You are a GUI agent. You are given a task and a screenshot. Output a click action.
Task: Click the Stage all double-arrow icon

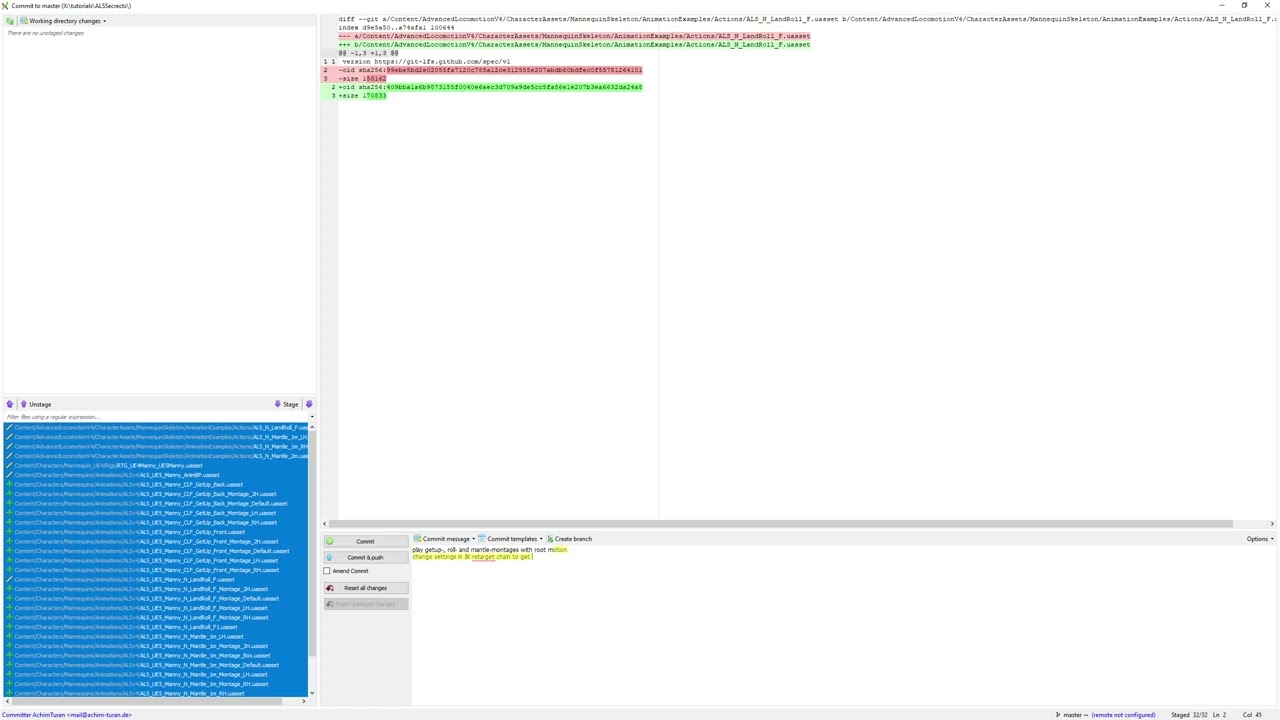(309, 404)
